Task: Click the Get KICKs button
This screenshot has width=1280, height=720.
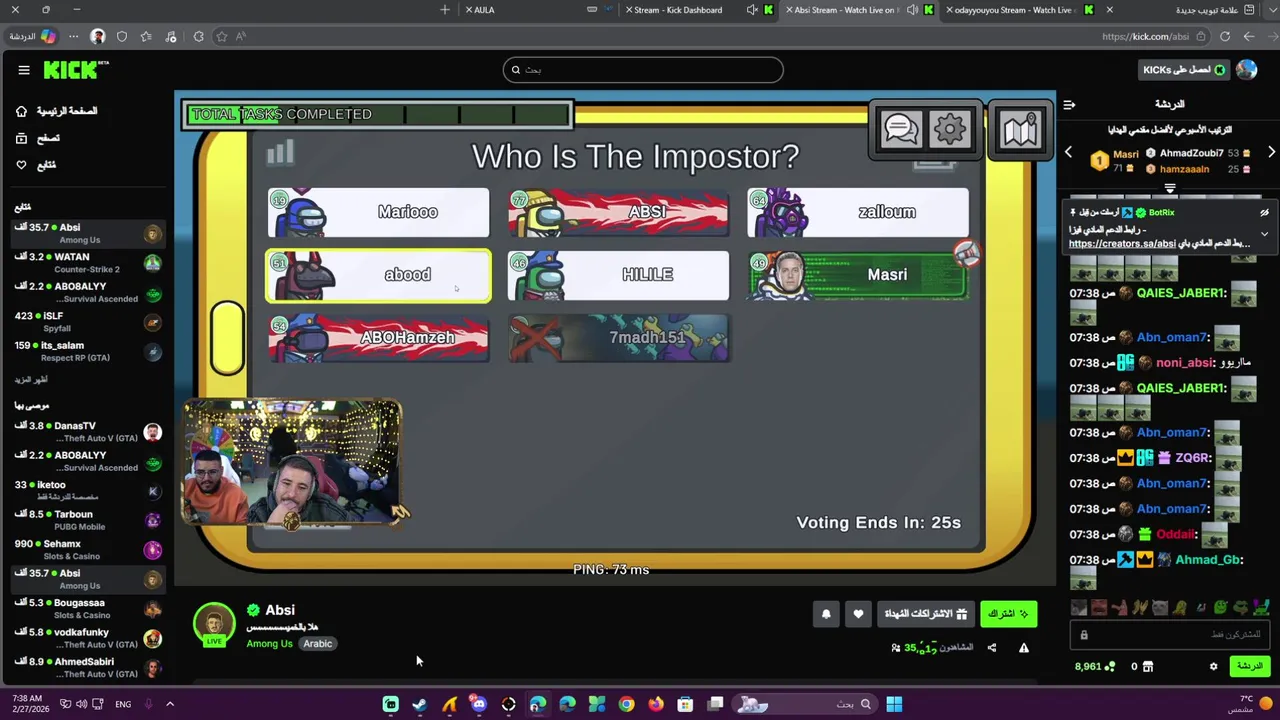Action: pos(1185,70)
